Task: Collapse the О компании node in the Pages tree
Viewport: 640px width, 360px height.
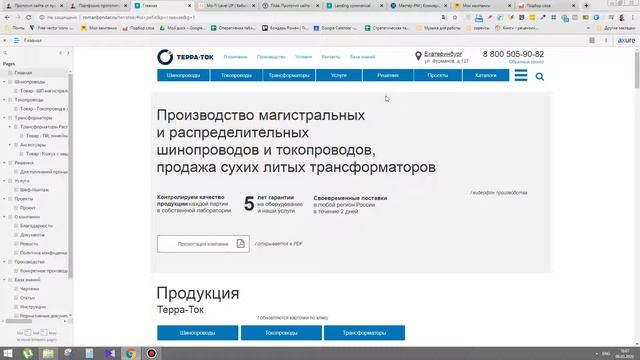Action: (4, 217)
